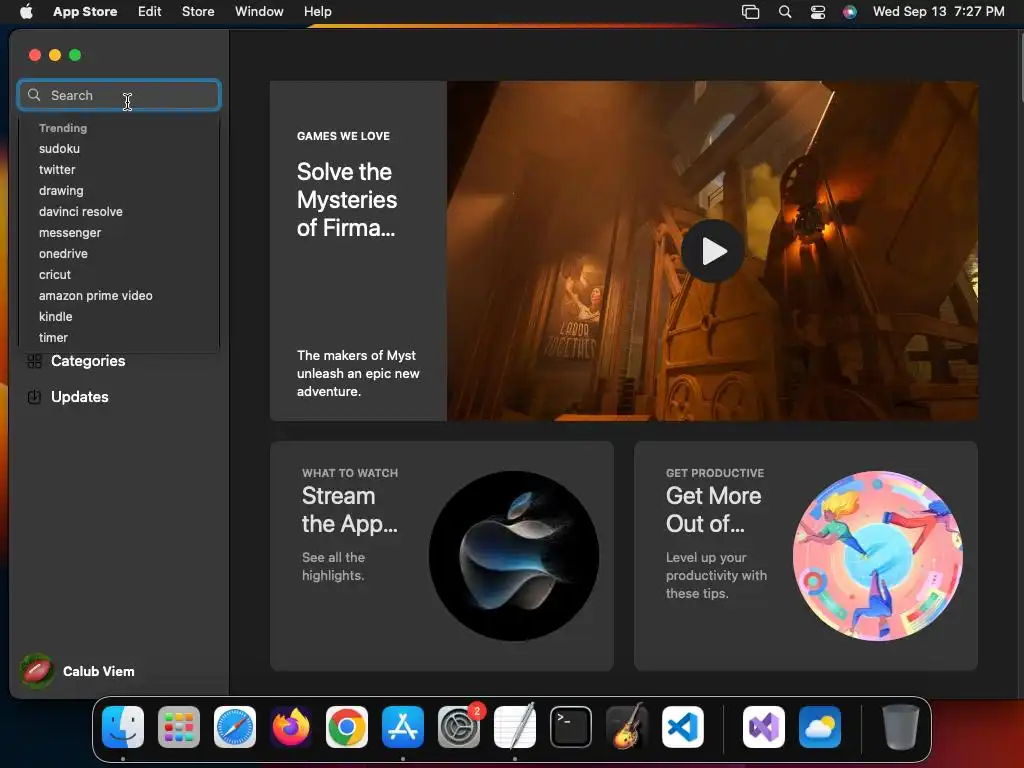Select 'cricut' from trending list
This screenshot has height=768, width=1024.
[54, 274]
